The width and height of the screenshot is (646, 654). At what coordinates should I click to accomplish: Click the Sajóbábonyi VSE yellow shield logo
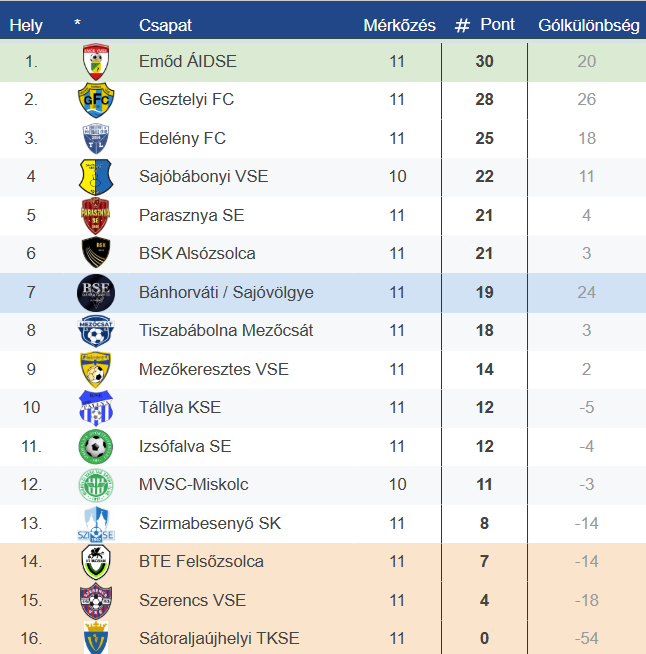96,177
